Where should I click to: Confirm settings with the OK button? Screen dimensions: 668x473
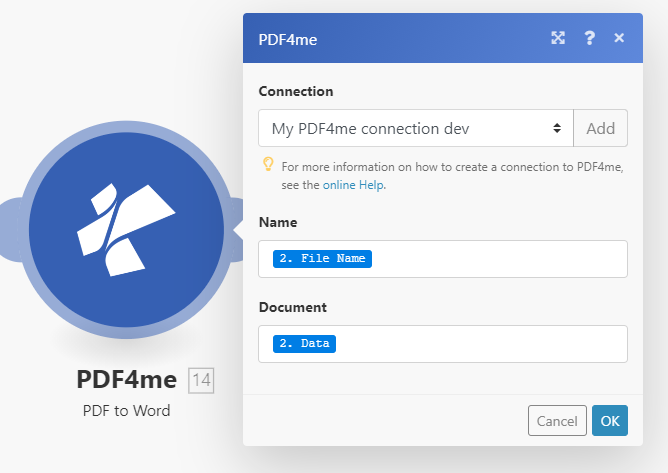pos(610,421)
